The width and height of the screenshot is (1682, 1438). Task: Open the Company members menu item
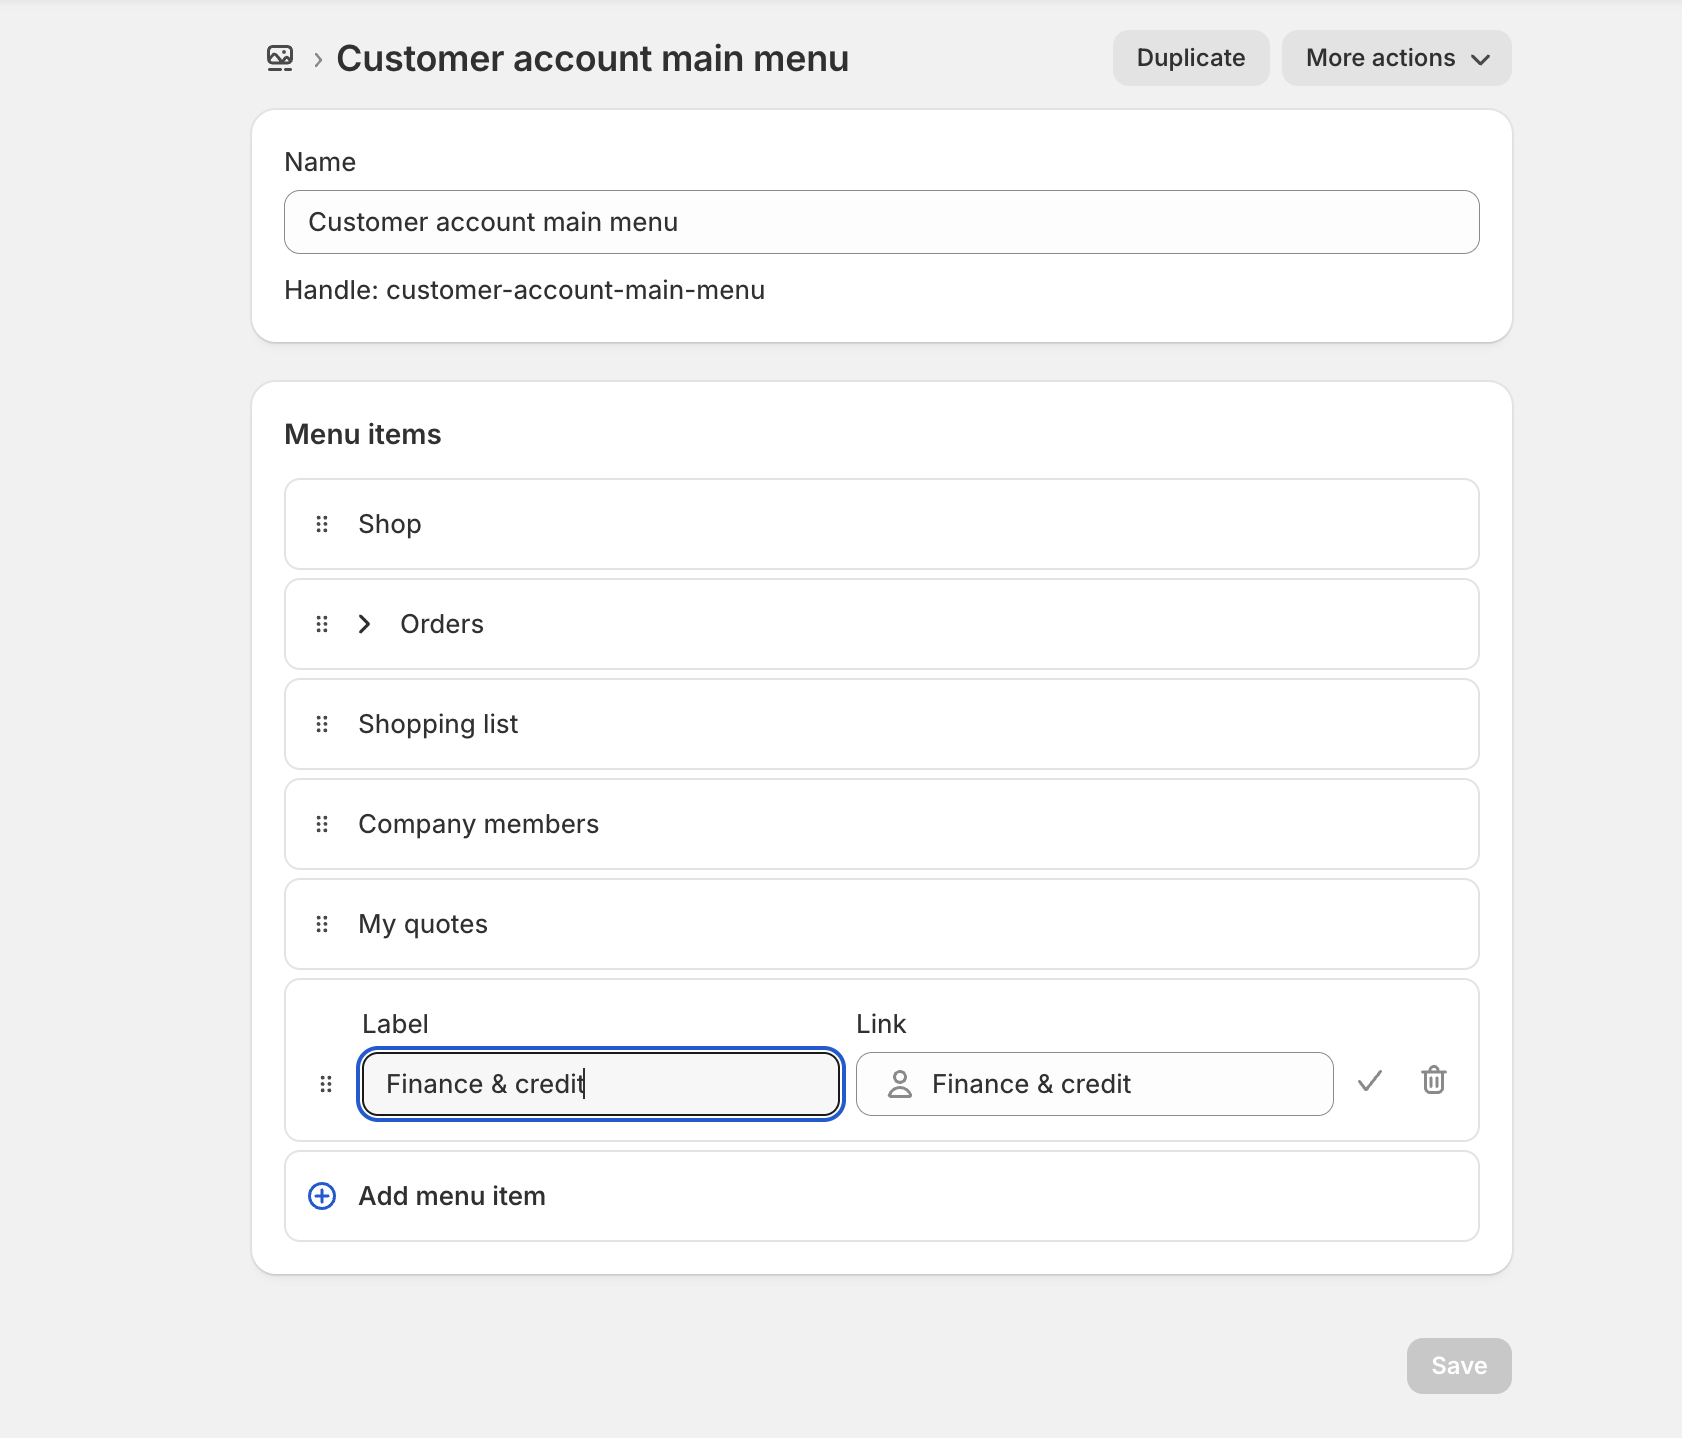(478, 824)
